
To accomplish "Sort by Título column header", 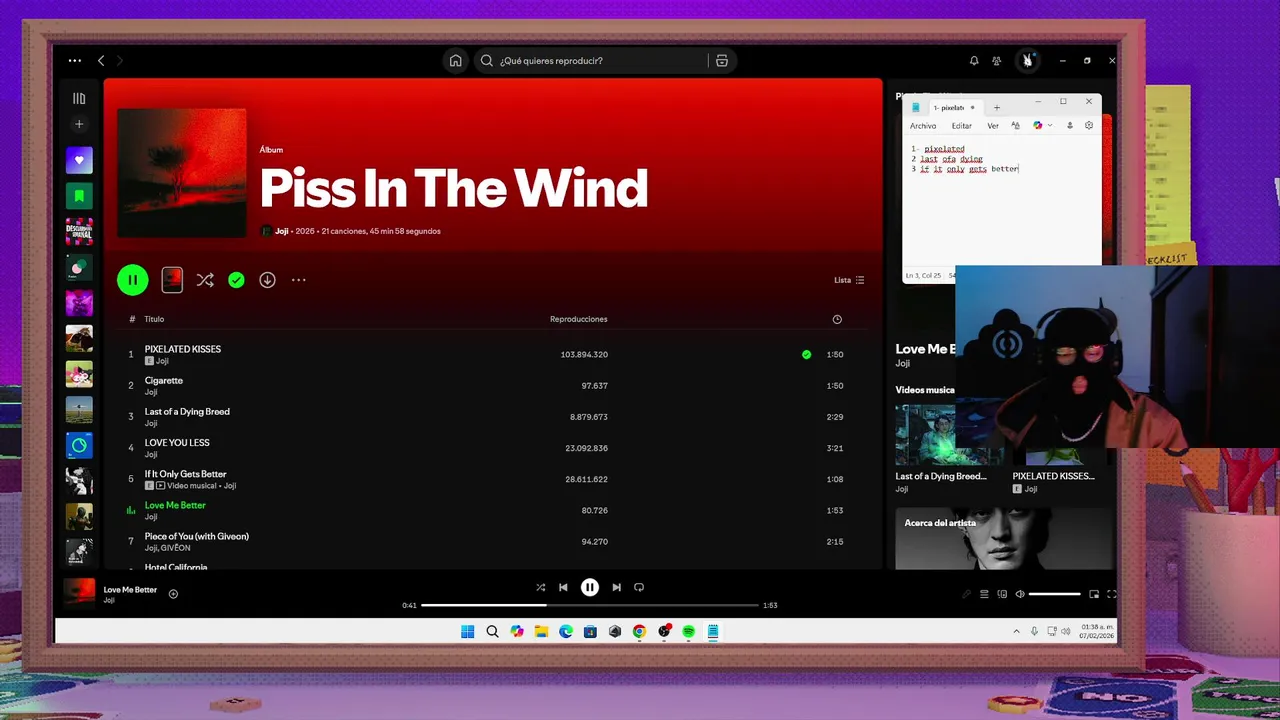I will pyautogui.click(x=154, y=319).
